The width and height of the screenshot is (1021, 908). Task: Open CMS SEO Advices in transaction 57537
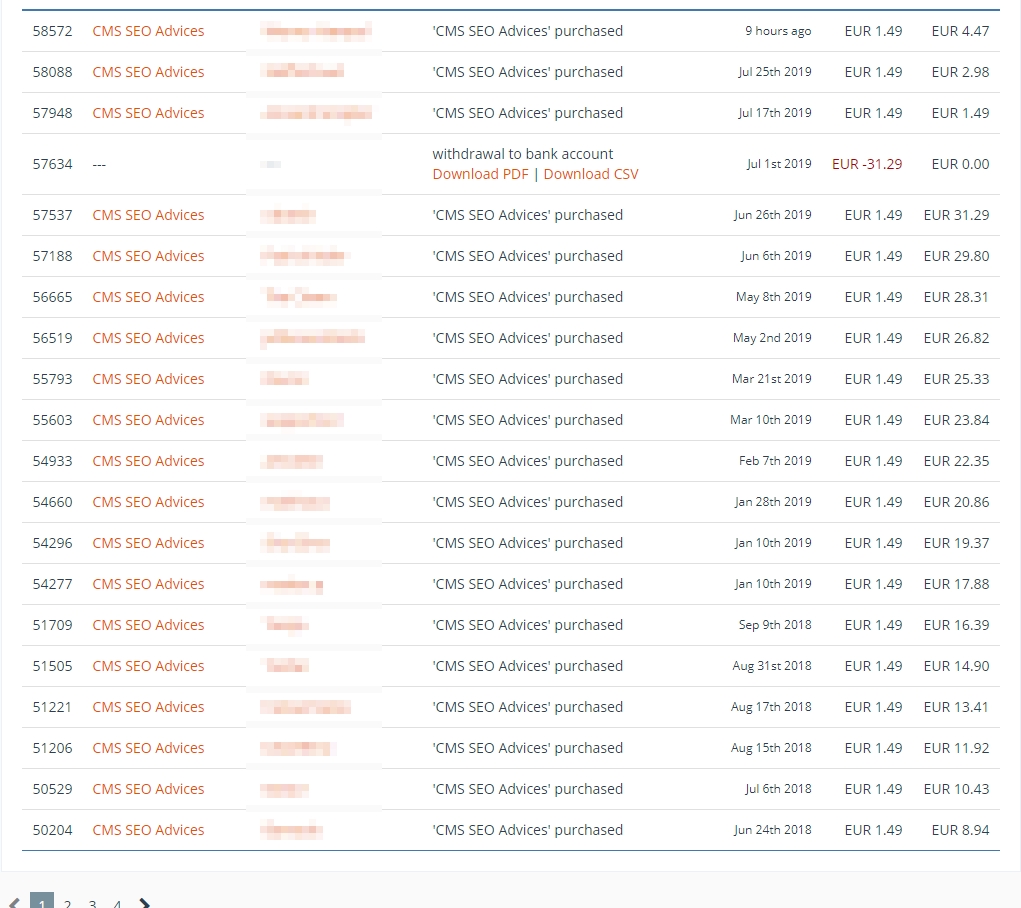(x=148, y=215)
